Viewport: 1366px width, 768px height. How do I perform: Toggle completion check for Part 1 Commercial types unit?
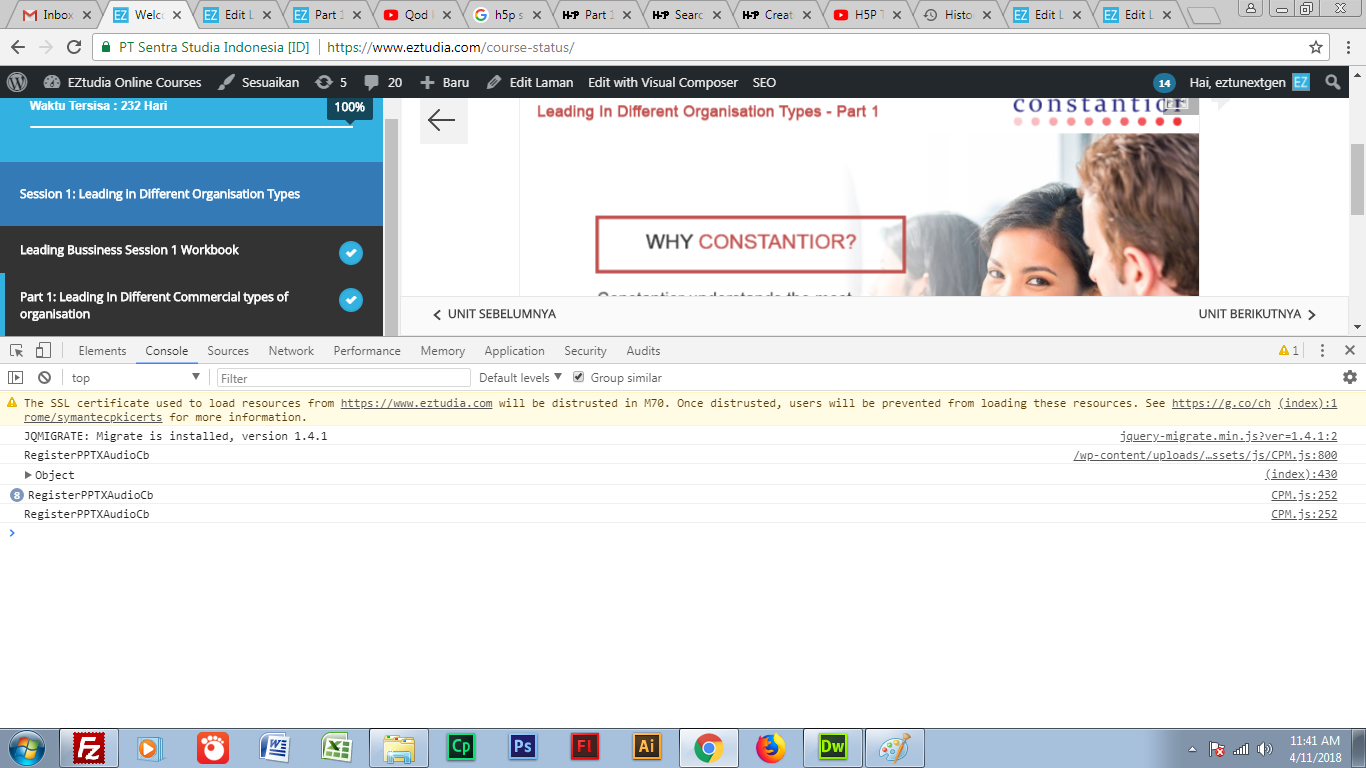[x=350, y=299]
